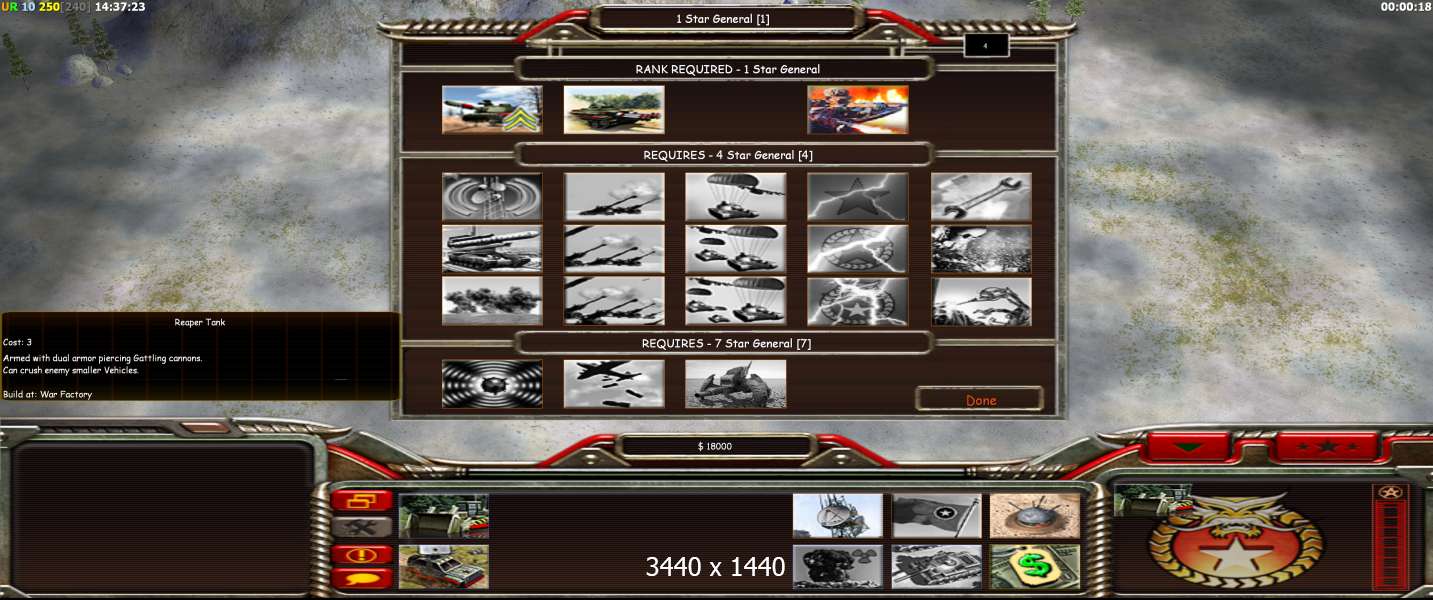This screenshot has height=600, width=1433.
Task: Click the red experience level meter
Action: point(1391,545)
